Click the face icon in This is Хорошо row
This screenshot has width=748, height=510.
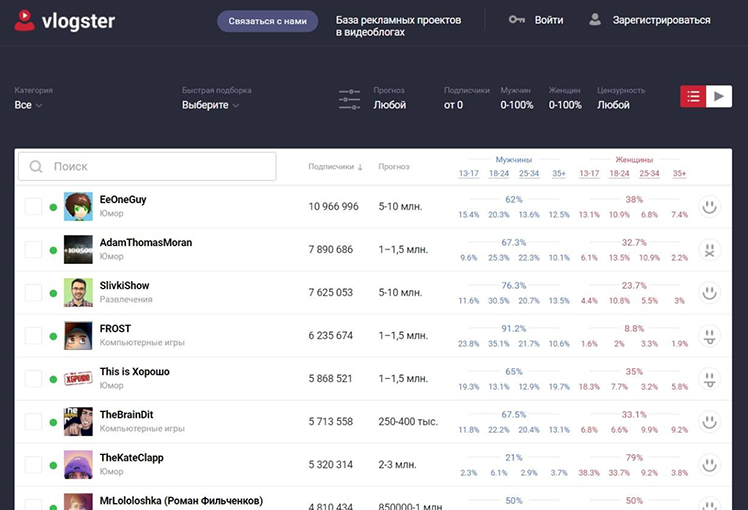coord(709,379)
